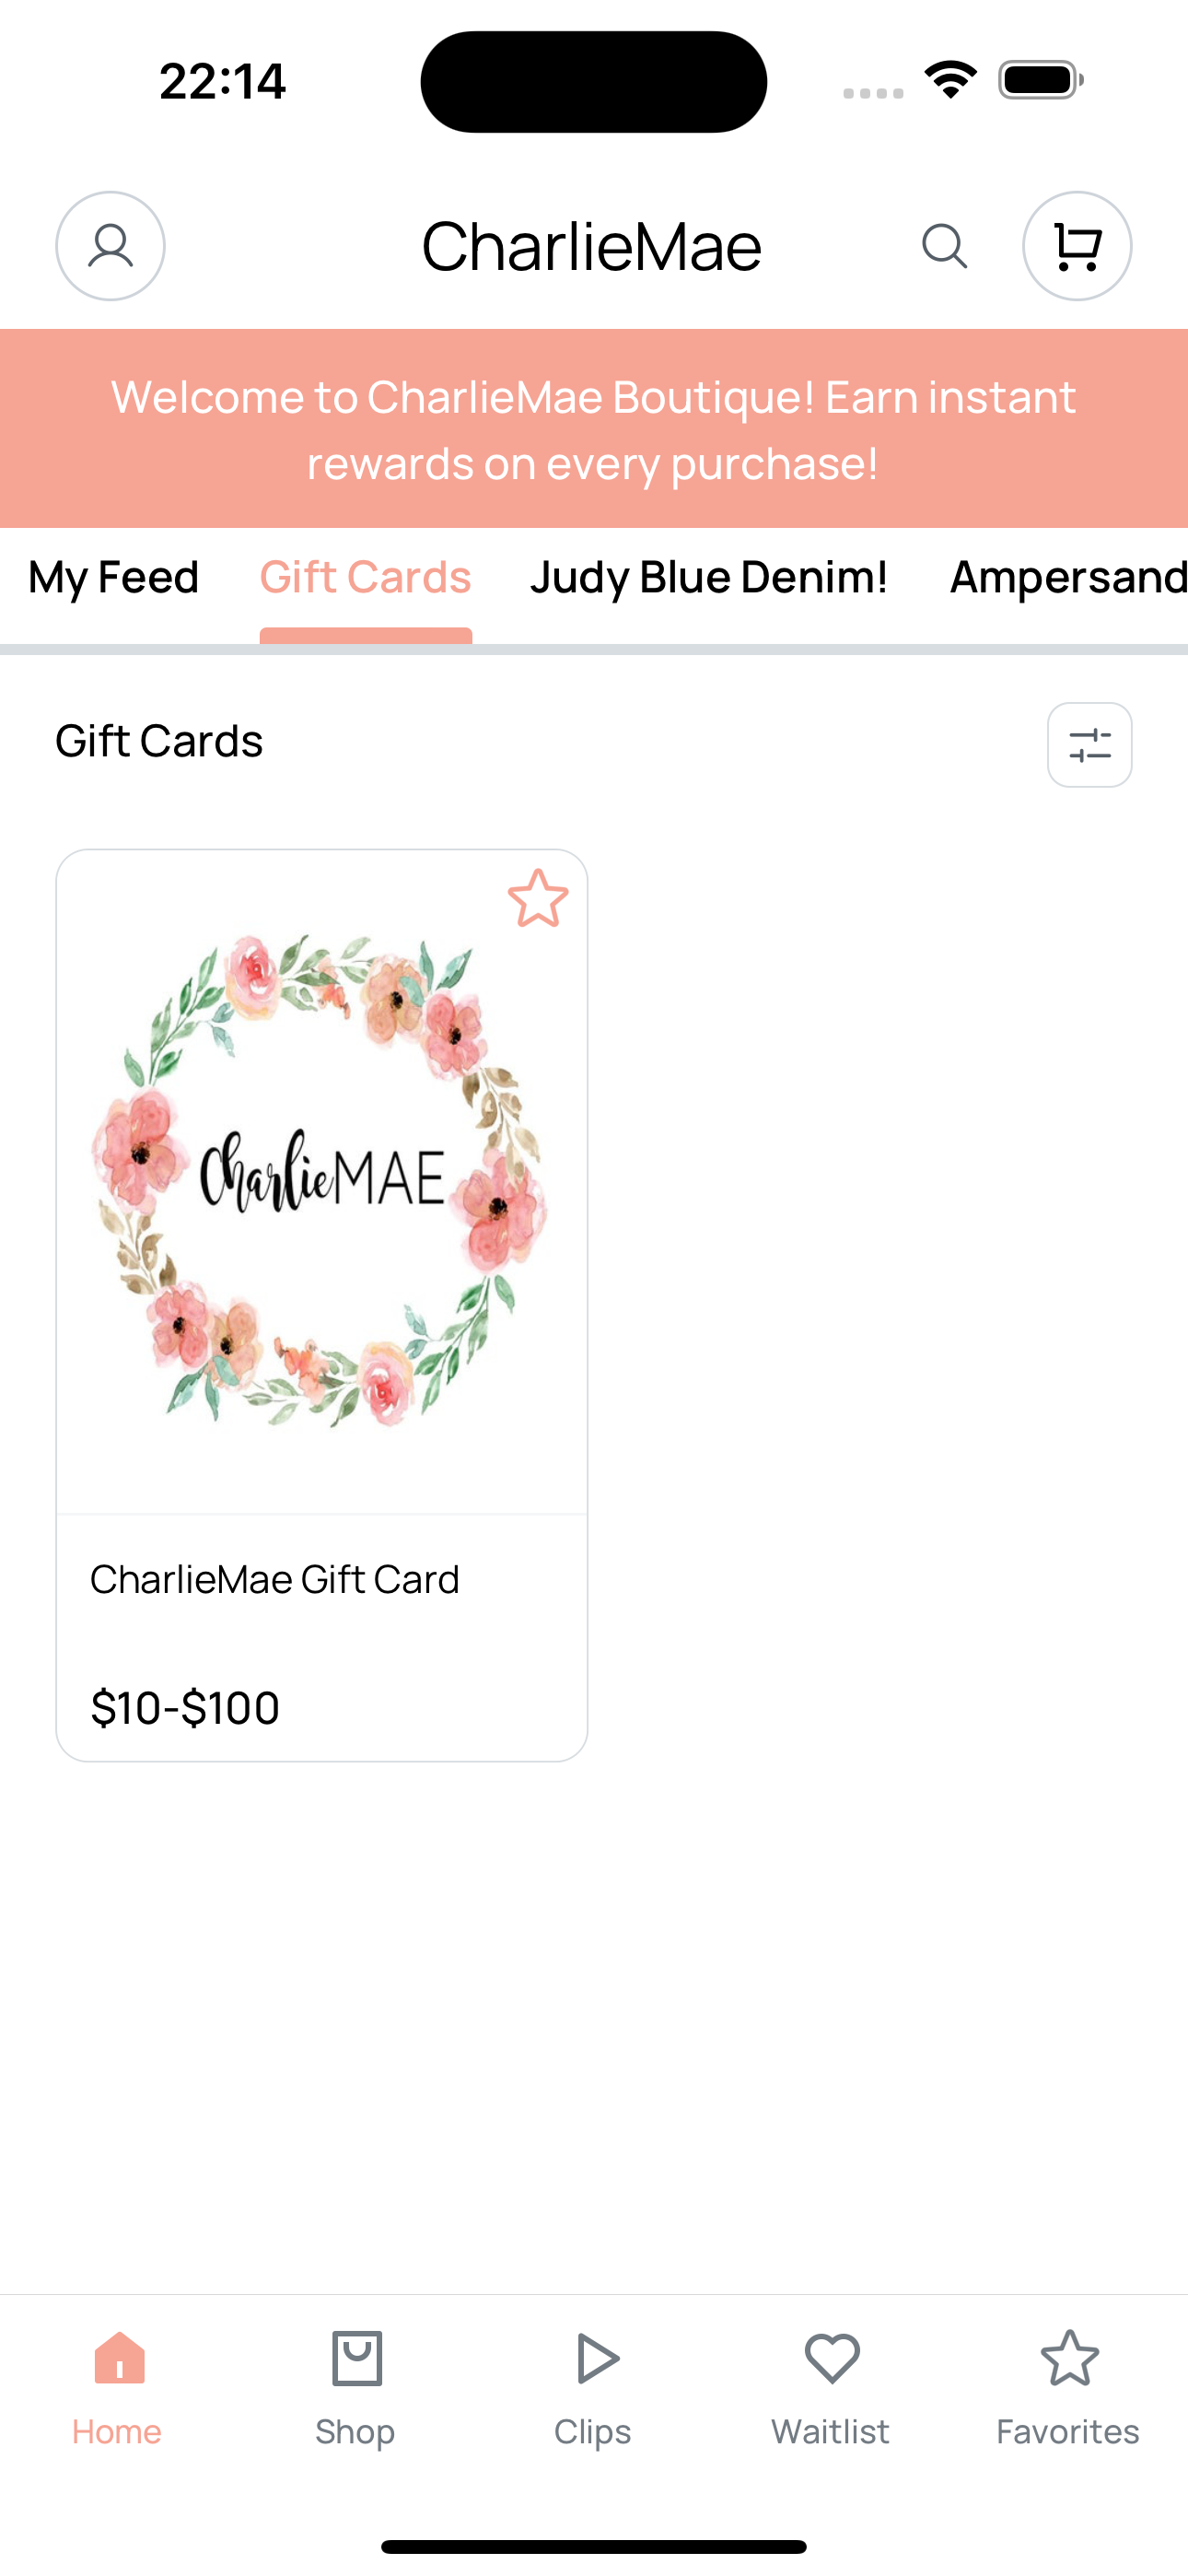Tap the Wi-Fi status bar icon
The image size is (1188, 2576).
pyautogui.click(x=950, y=80)
